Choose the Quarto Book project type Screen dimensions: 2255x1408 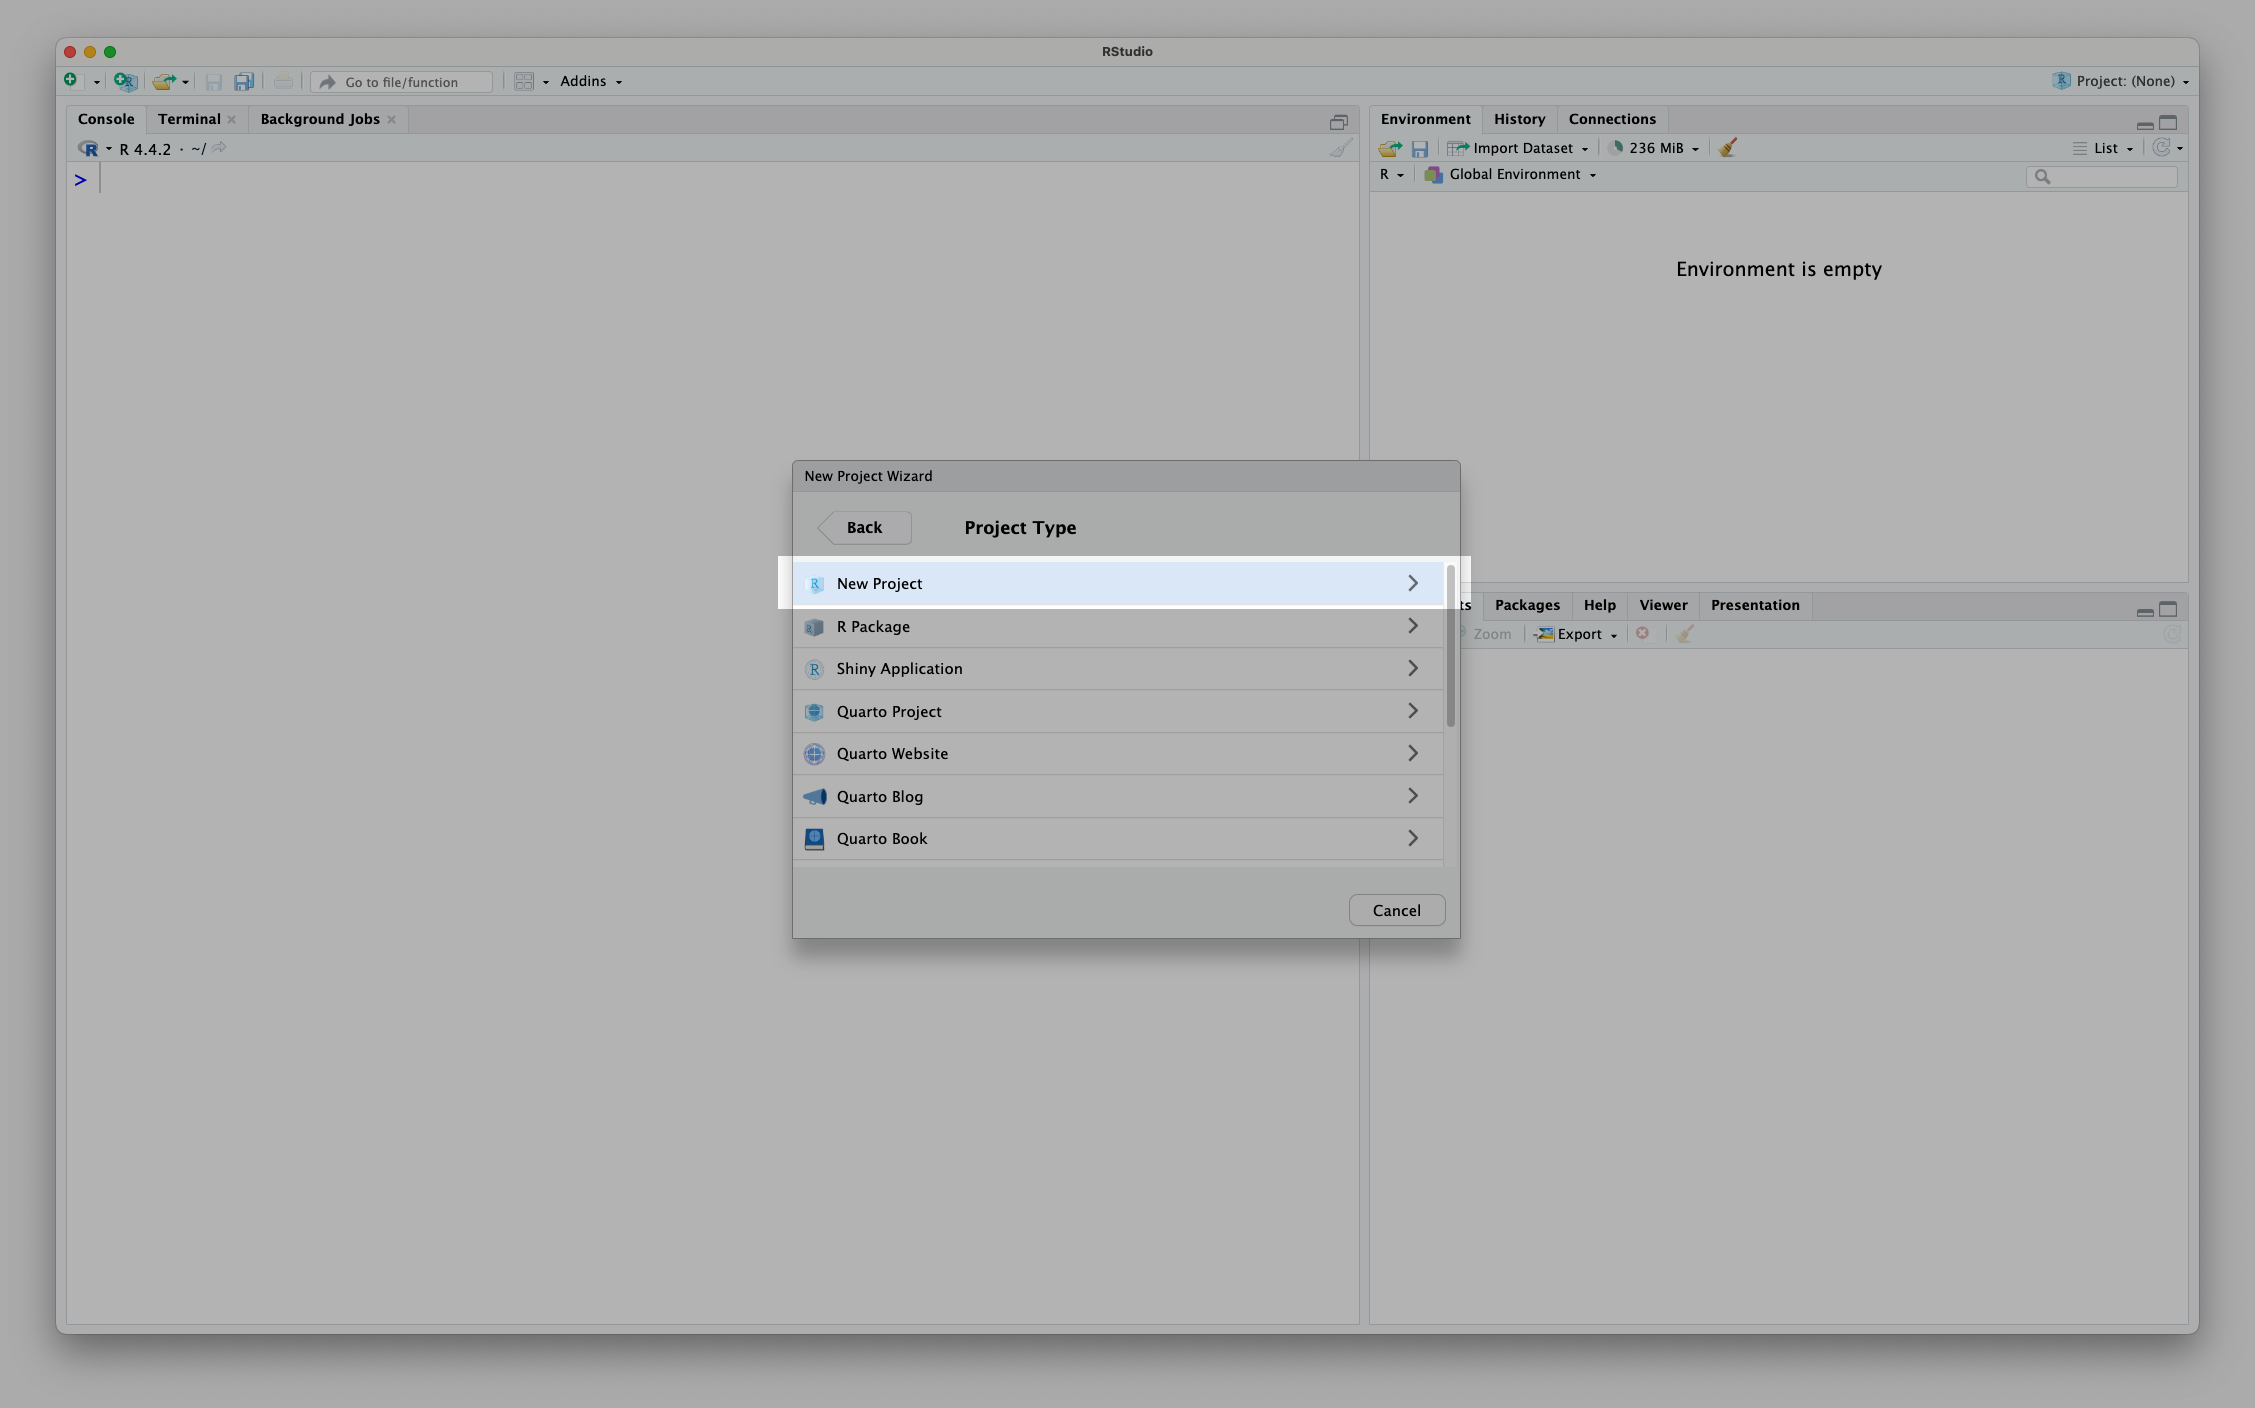(1118, 839)
